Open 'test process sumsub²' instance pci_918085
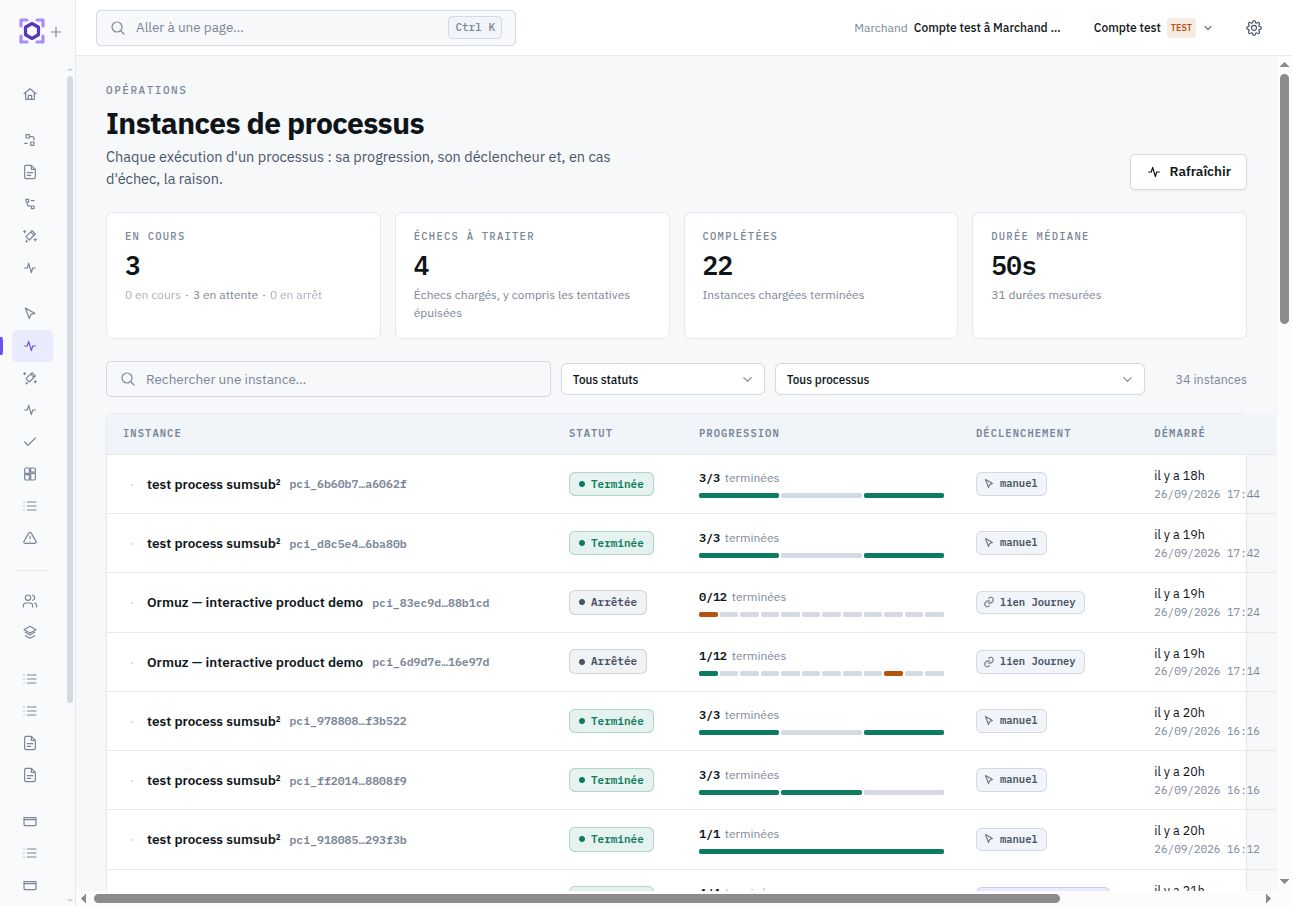This screenshot has width=1292, height=906. (x=213, y=839)
